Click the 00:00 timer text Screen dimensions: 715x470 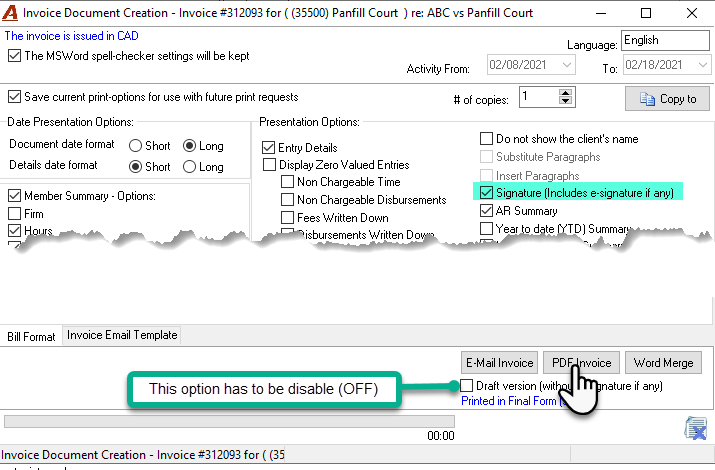pyautogui.click(x=440, y=436)
